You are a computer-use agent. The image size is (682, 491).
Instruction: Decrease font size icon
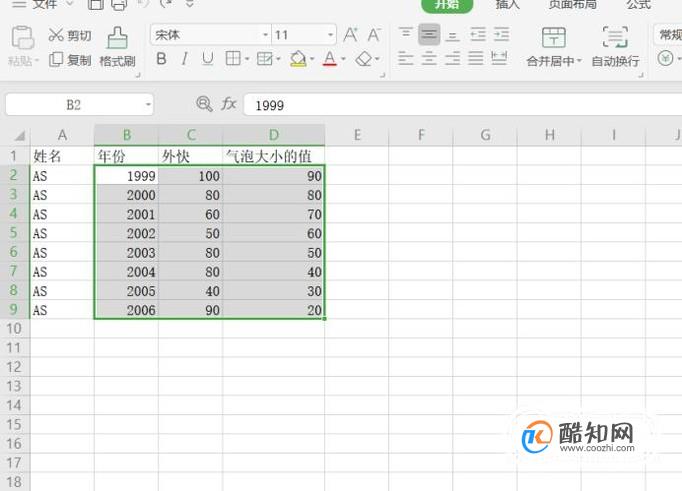(374, 35)
